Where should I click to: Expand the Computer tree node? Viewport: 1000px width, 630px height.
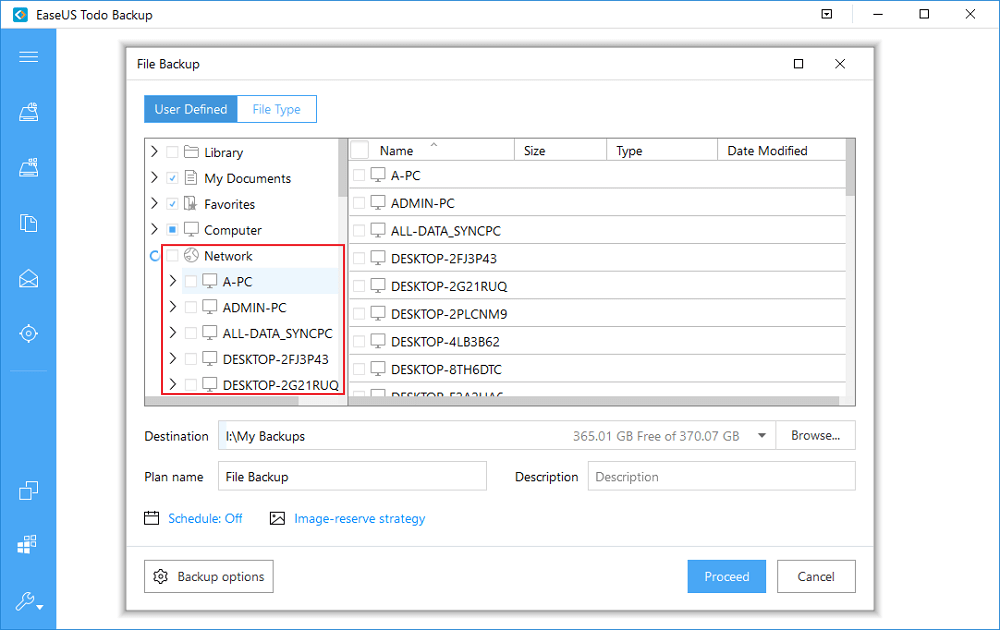(154, 230)
